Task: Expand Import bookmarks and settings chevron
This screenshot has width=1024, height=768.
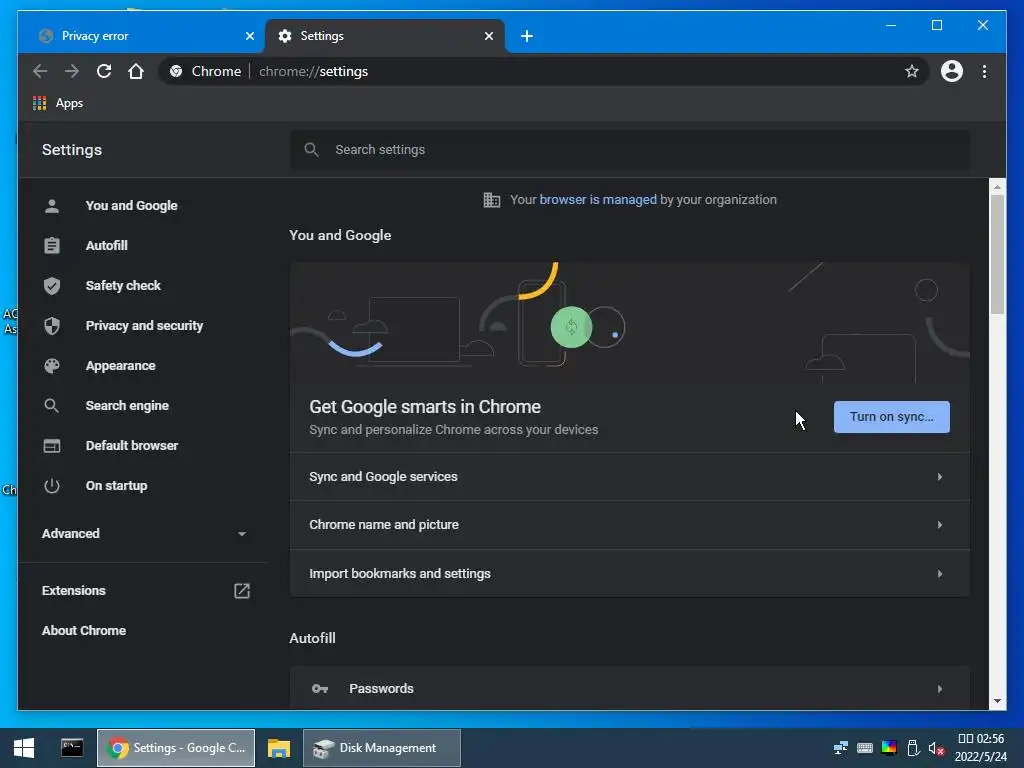Action: click(x=940, y=574)
